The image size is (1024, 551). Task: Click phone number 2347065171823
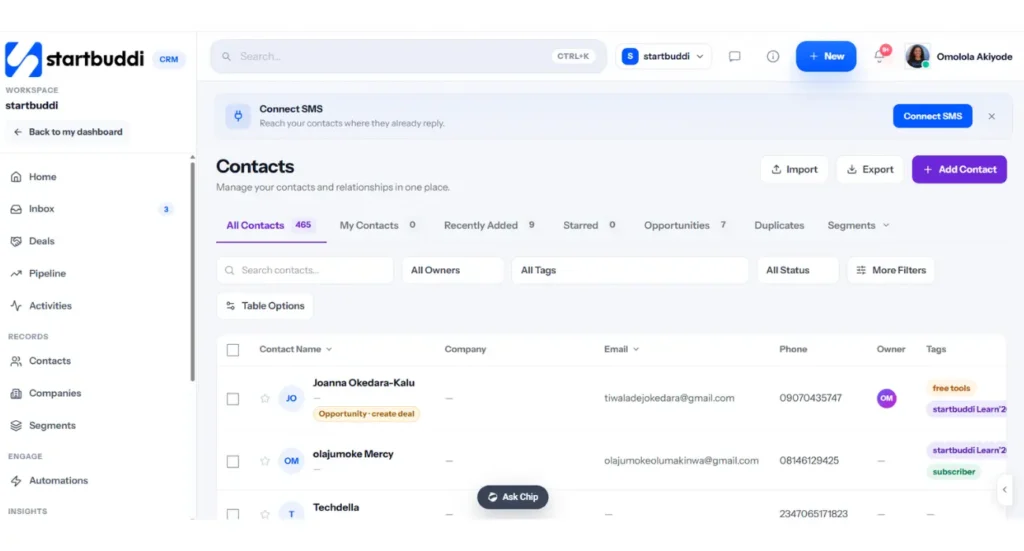813,514
